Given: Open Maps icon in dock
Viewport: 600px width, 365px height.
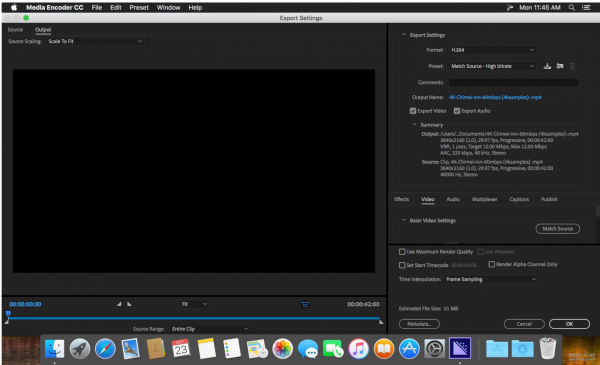Looking at the screenshot, I should tap(257, 349).
